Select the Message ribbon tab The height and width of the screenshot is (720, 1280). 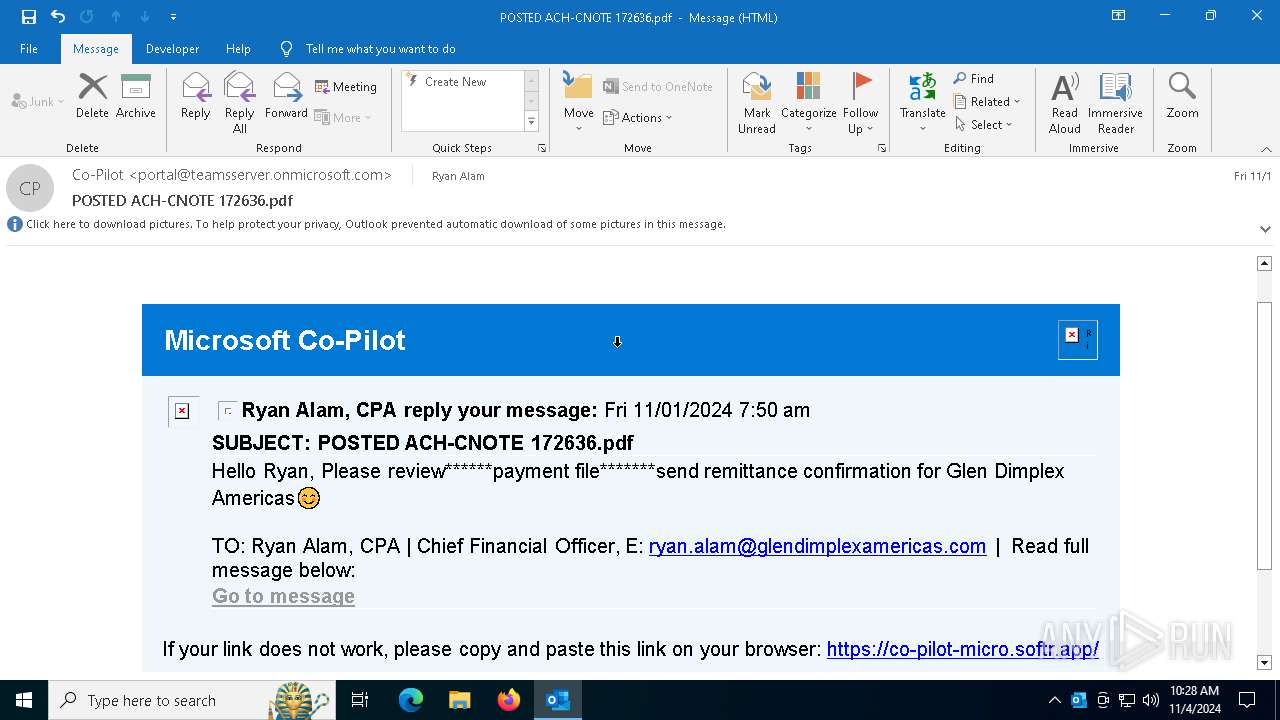click(96, 49)
